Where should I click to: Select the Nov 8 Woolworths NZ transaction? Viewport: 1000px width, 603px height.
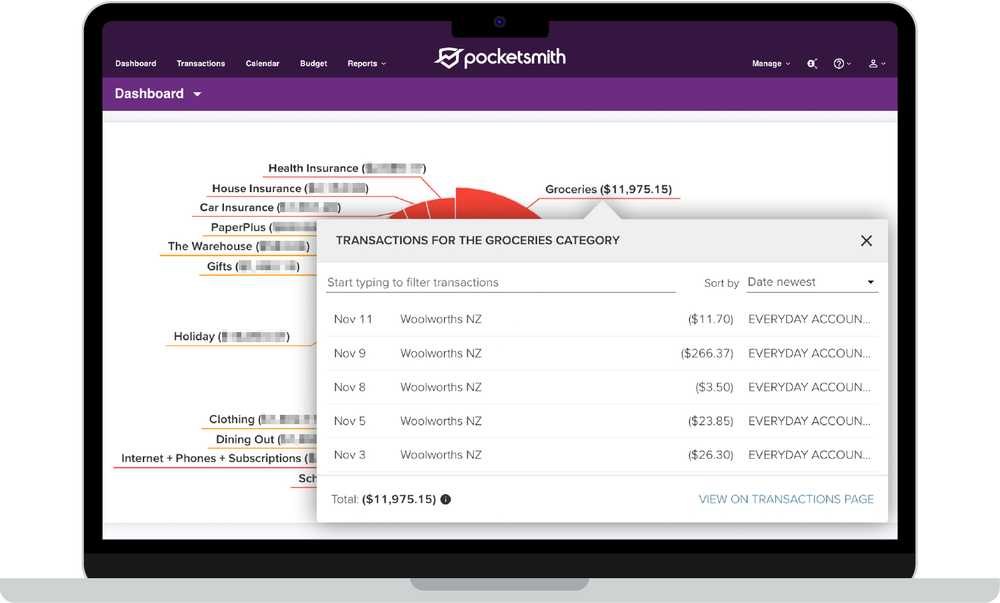tap(602, 387)
